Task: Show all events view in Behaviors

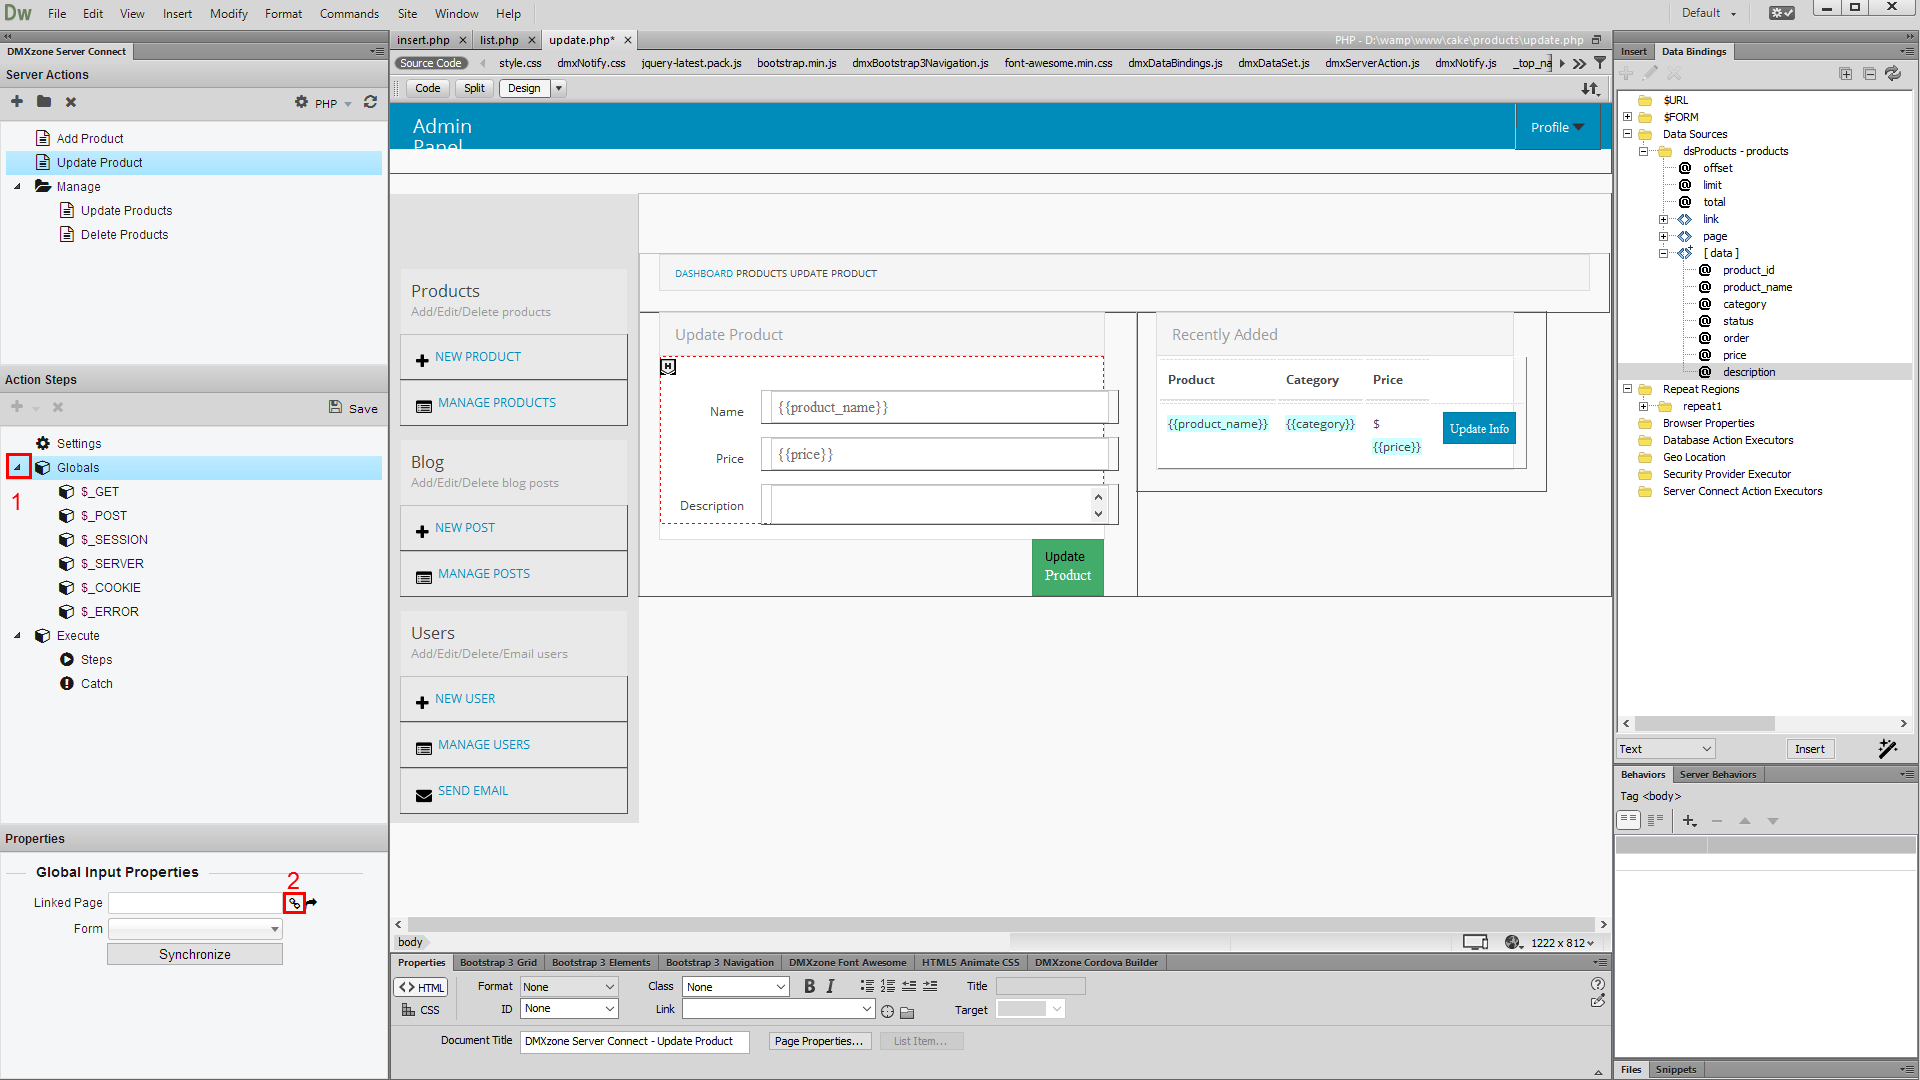Action: click(1655, 820)
